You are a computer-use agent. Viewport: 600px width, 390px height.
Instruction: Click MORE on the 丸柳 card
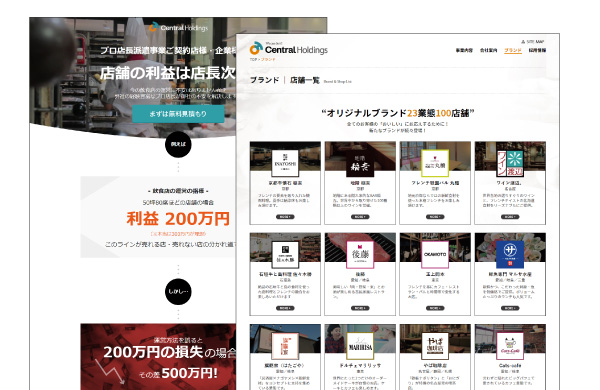[435, 217]
